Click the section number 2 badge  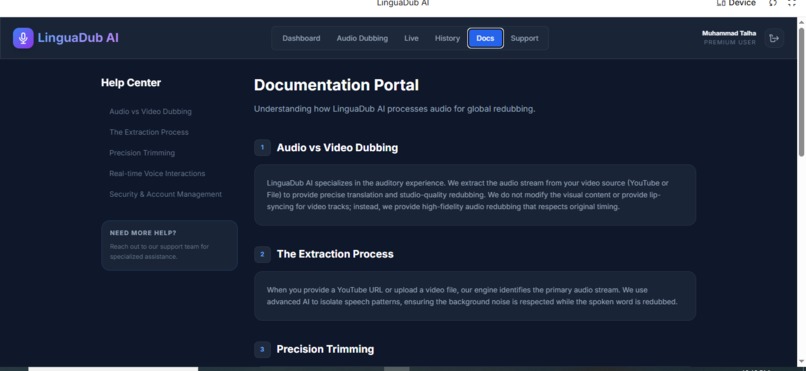point(262,254)
